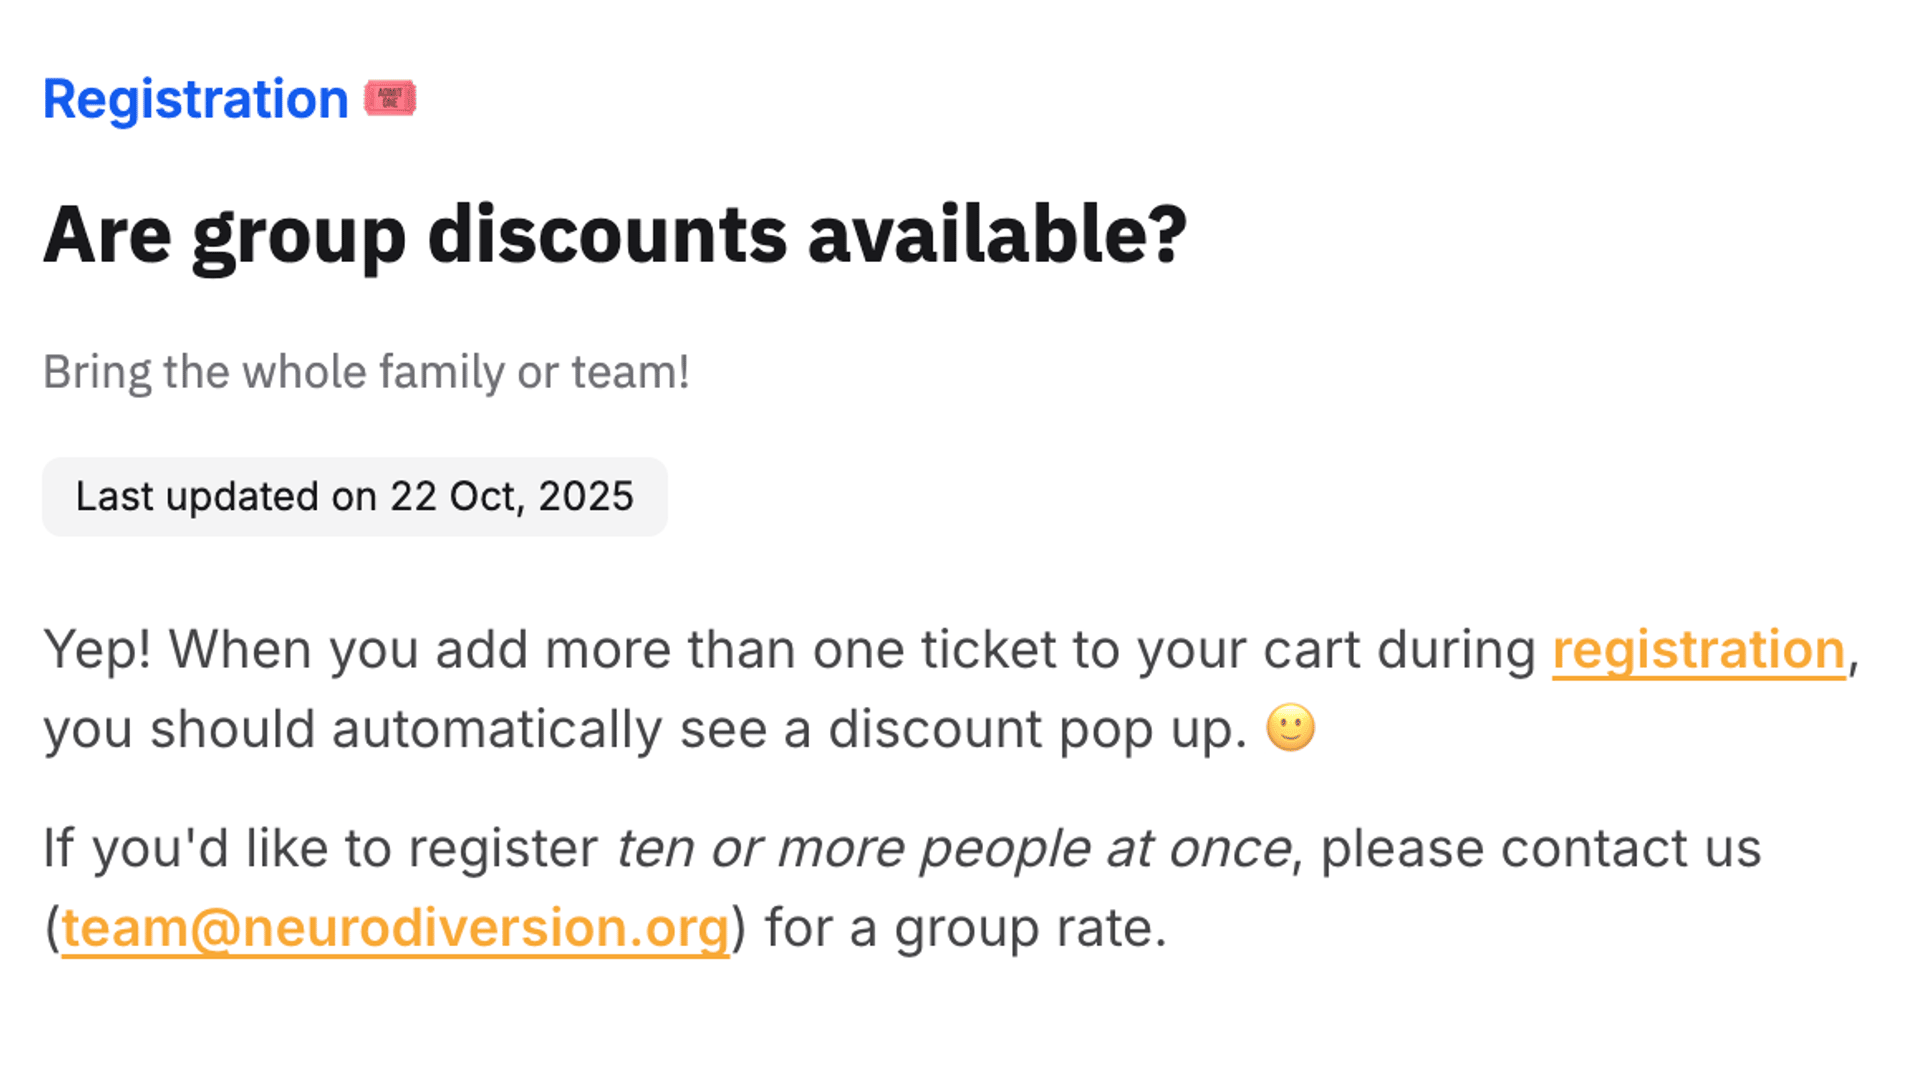Click the "22 Oct, 2025" date text

click(511, 497)
